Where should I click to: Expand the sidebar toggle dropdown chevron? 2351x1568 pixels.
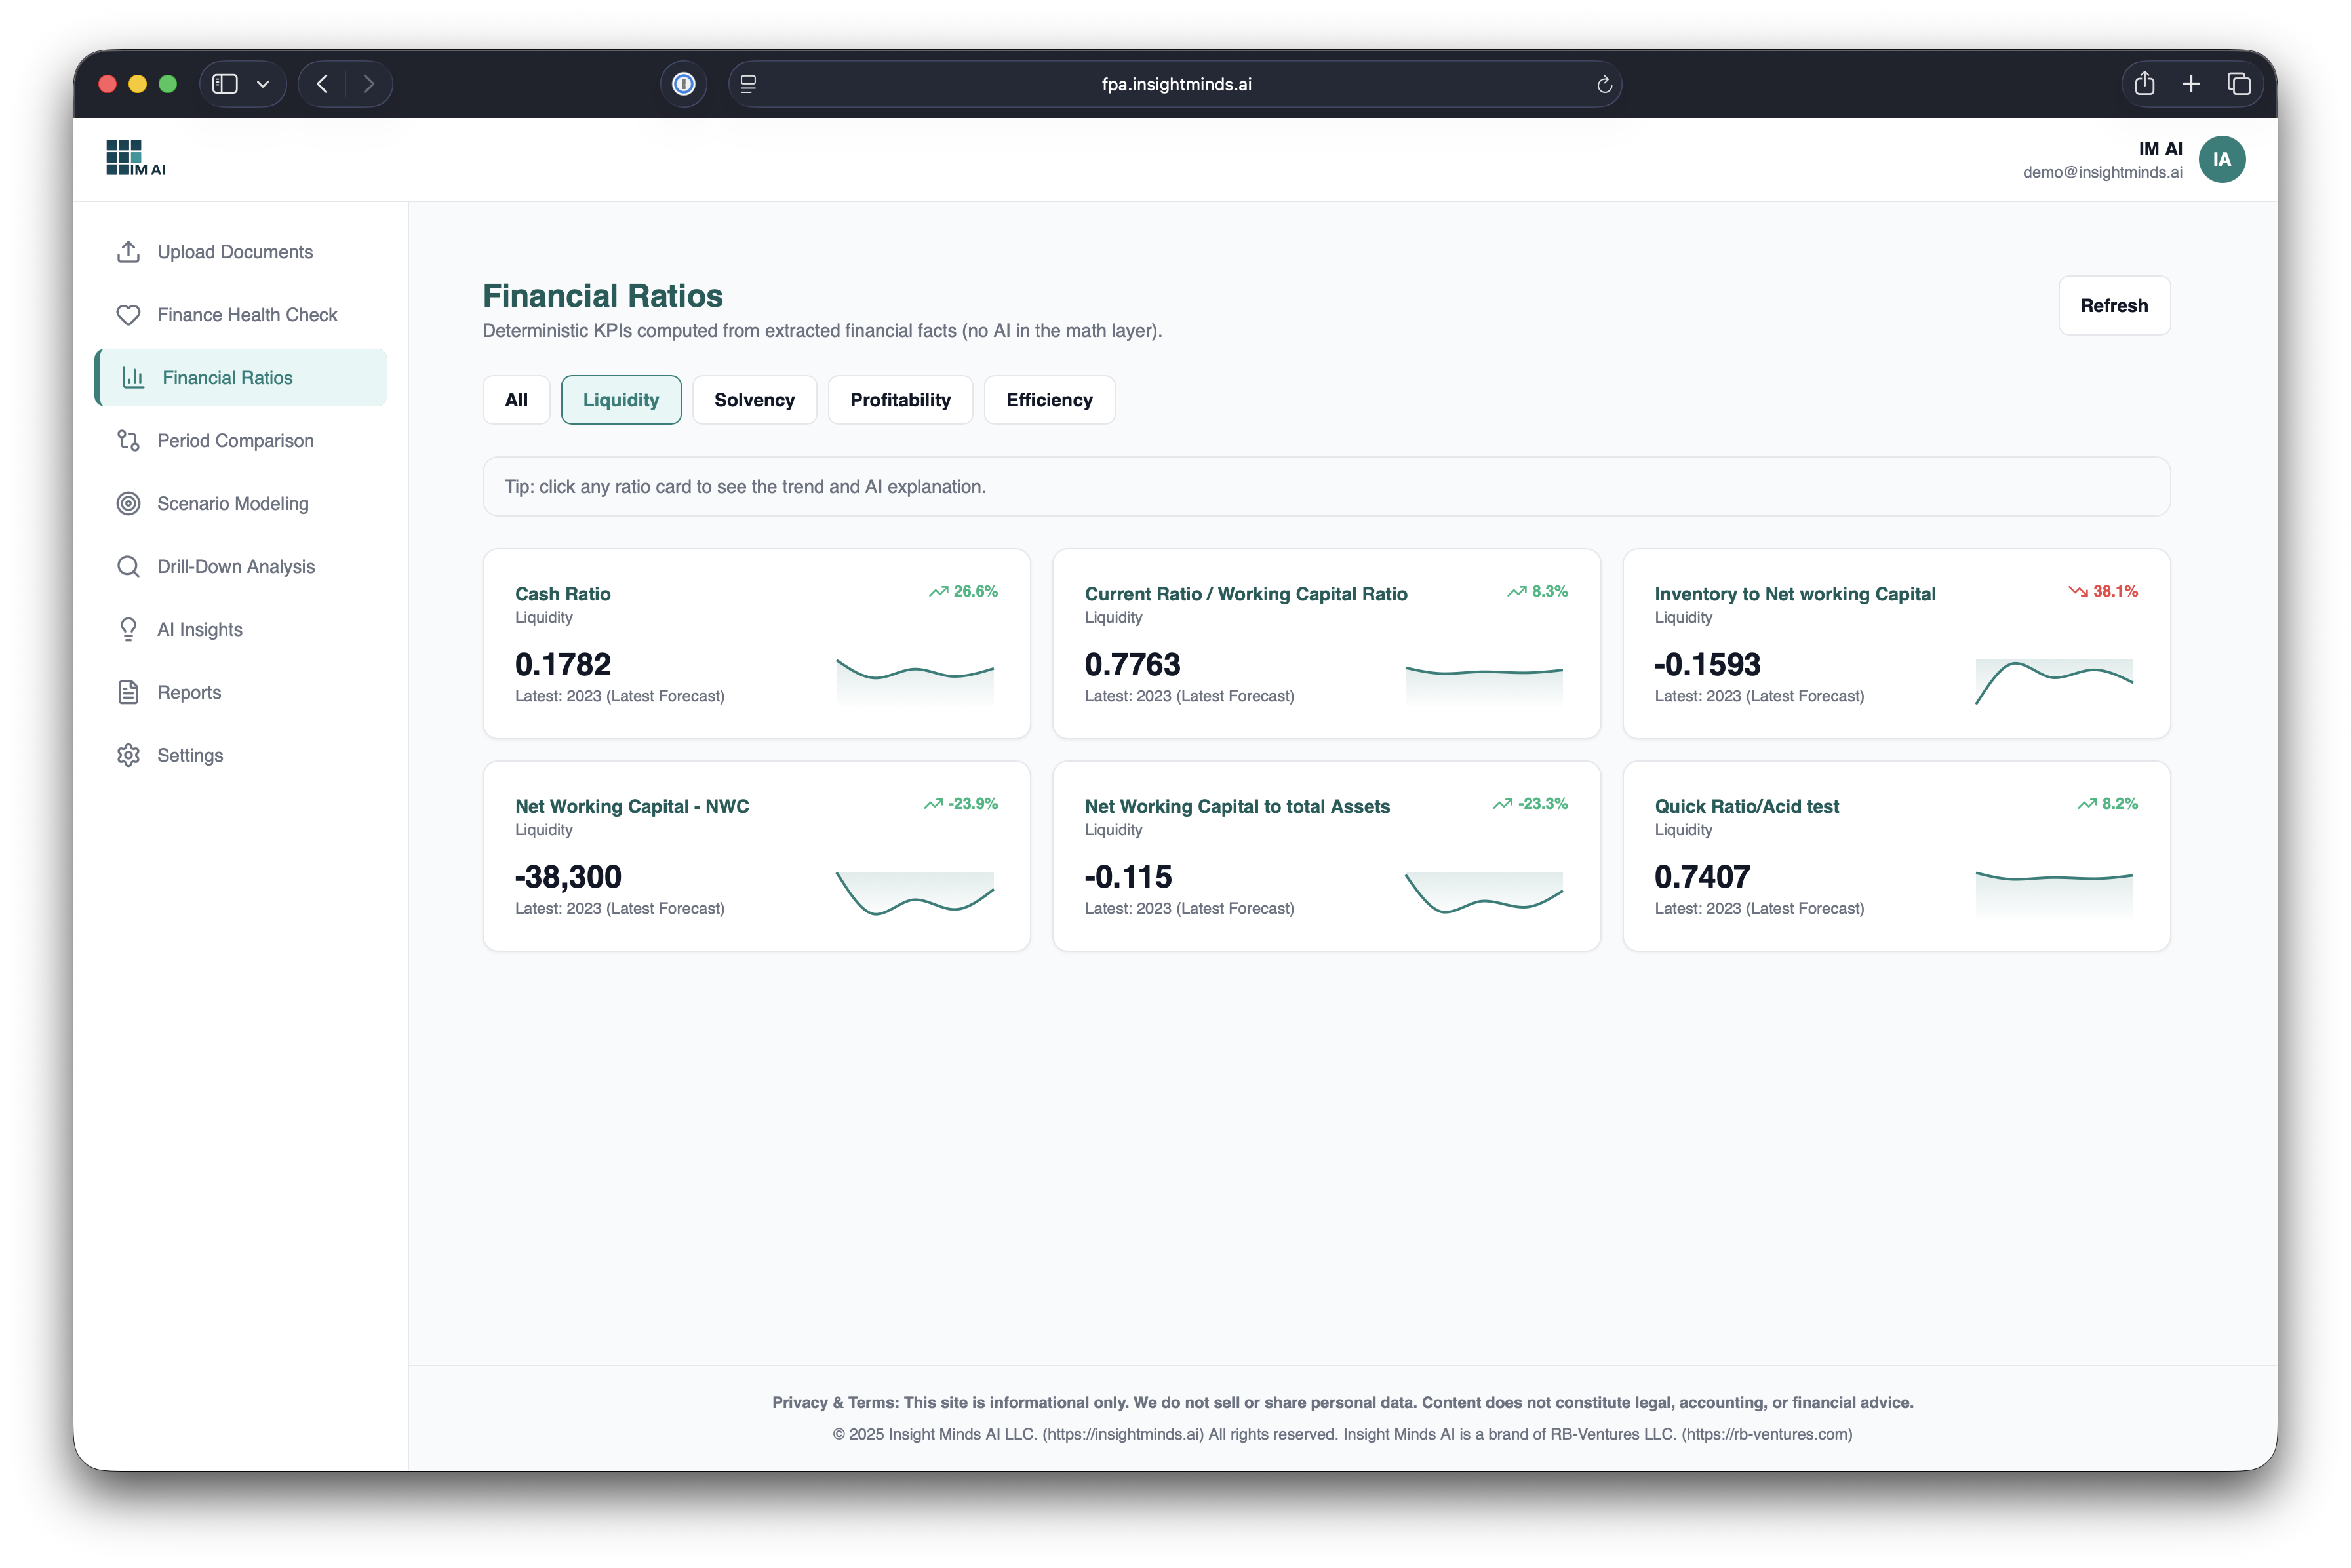tap(263, 85)
